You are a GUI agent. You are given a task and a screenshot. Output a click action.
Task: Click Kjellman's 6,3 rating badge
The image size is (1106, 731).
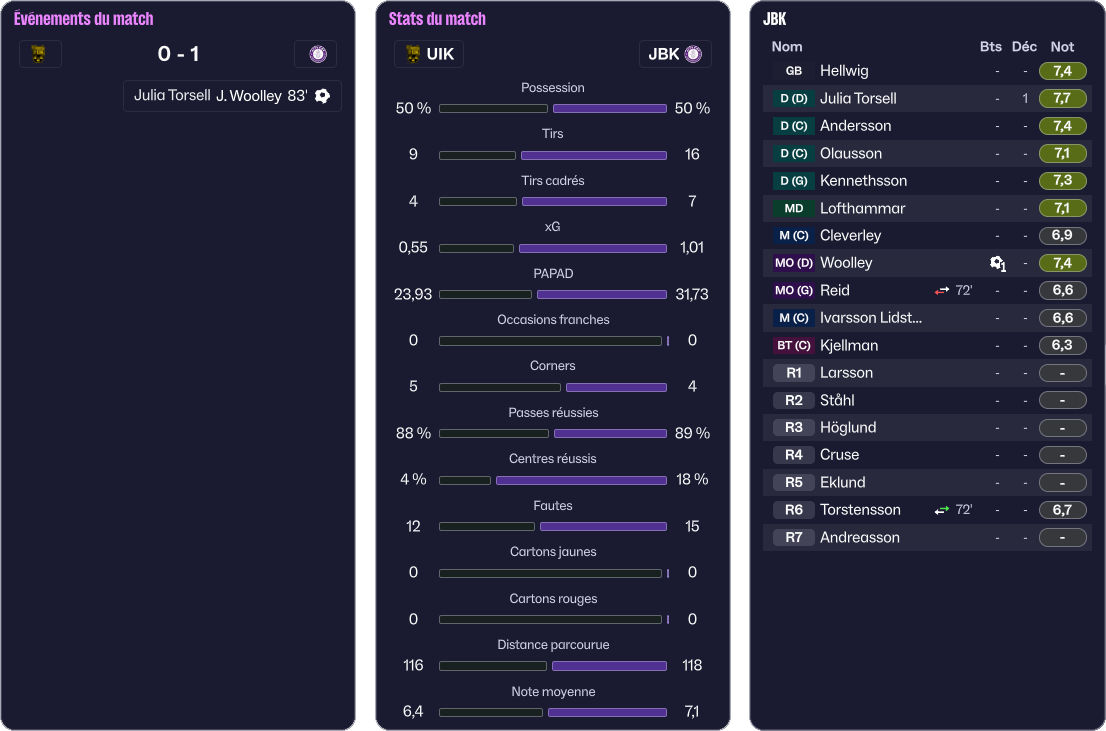tap(1062, 345)
